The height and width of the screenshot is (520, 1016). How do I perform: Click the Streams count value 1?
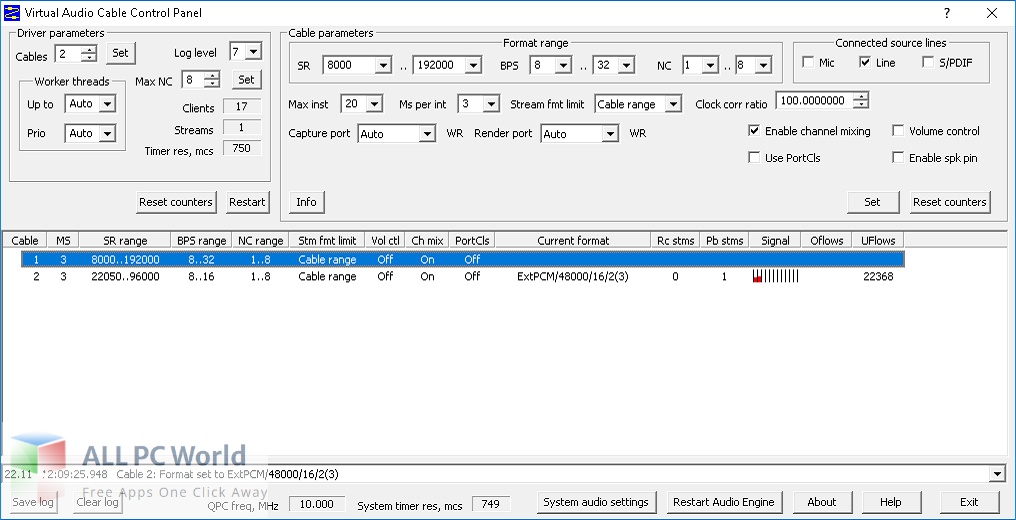[x=242, y=128]
